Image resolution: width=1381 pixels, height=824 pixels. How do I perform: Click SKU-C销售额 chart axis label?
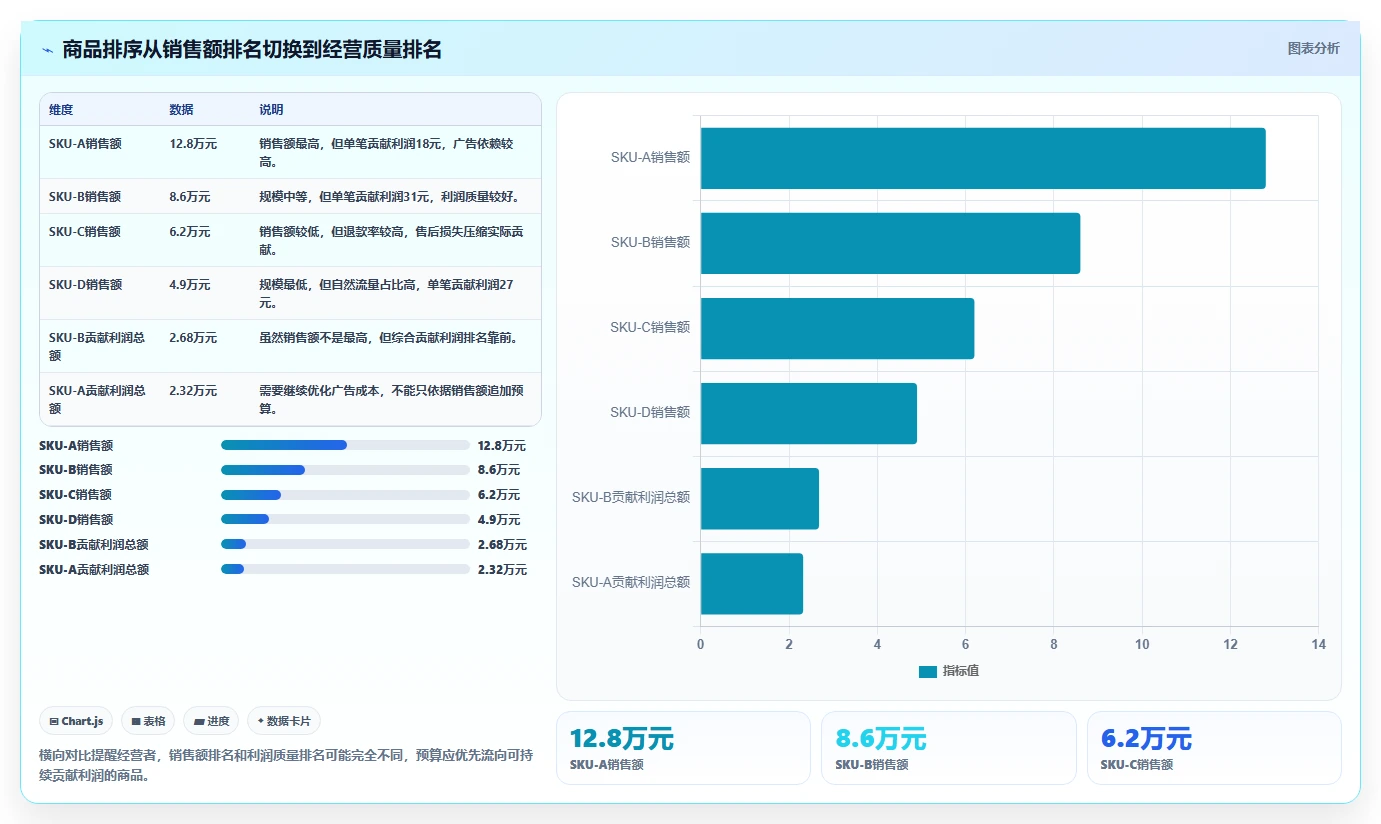(650, 328)
